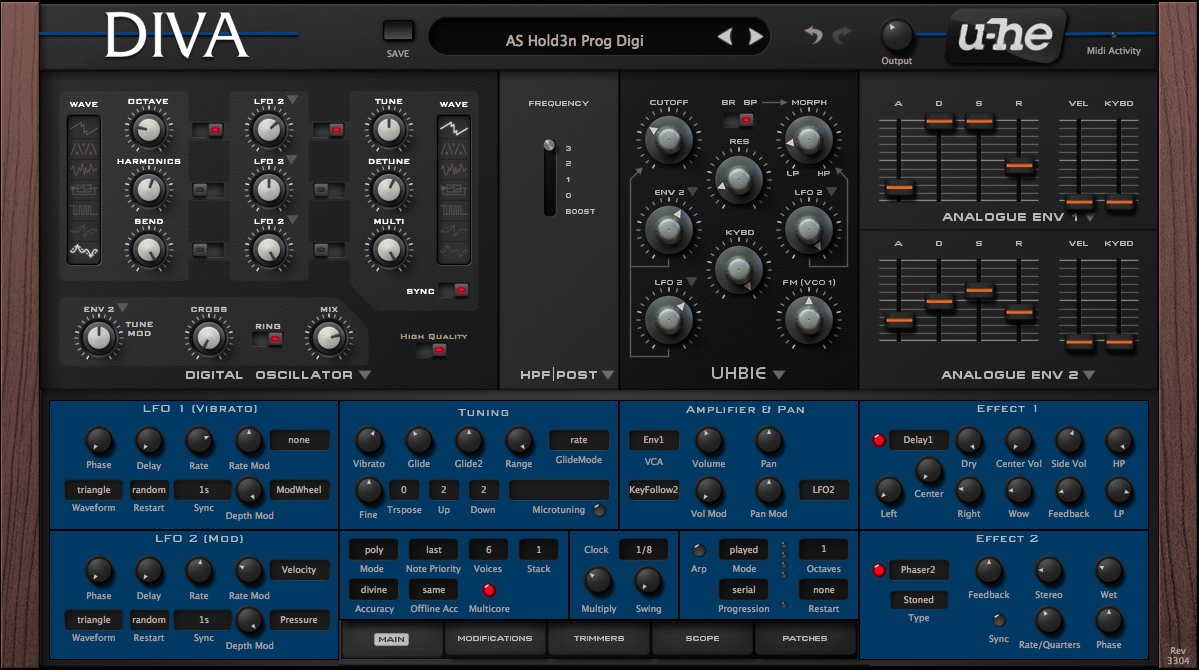Click Effect 1 Delay1 type selector

[x=918, y=440]
